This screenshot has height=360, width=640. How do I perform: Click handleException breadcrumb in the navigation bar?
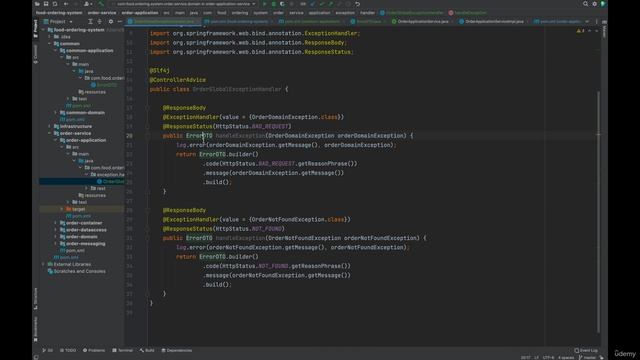(468, 13)
